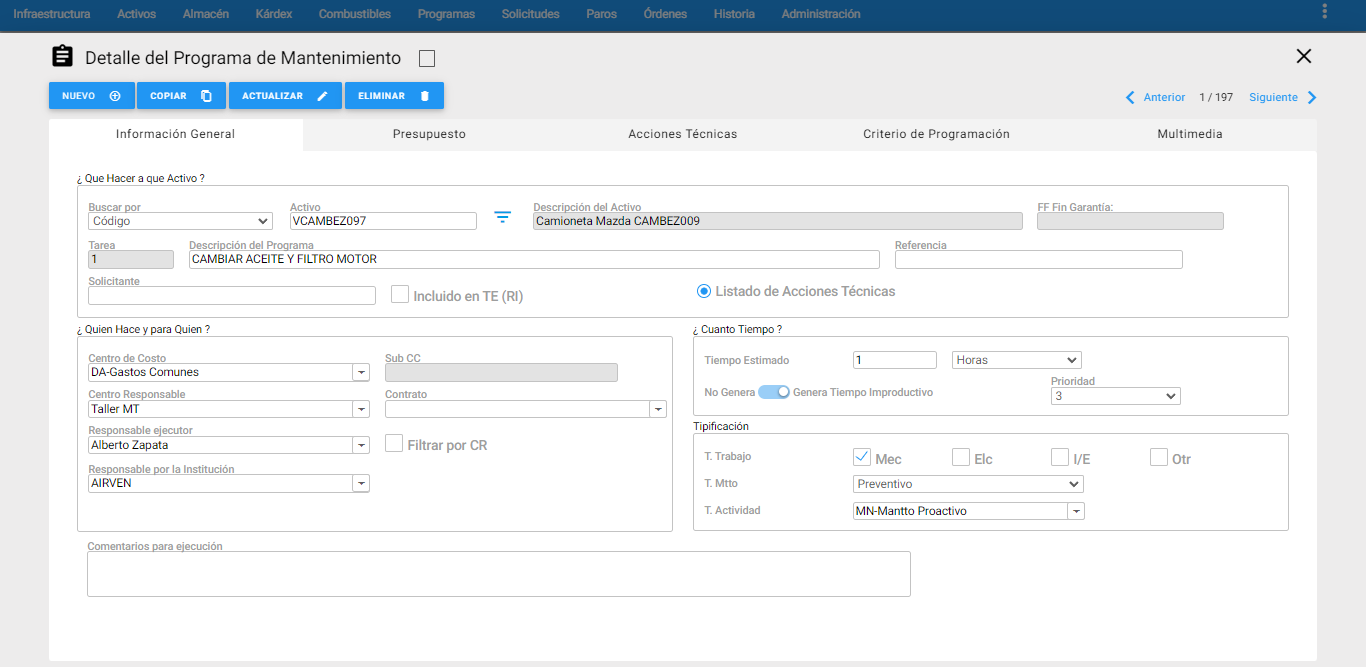
Task: Open the Kárdex menu
Action: (274, 14)
